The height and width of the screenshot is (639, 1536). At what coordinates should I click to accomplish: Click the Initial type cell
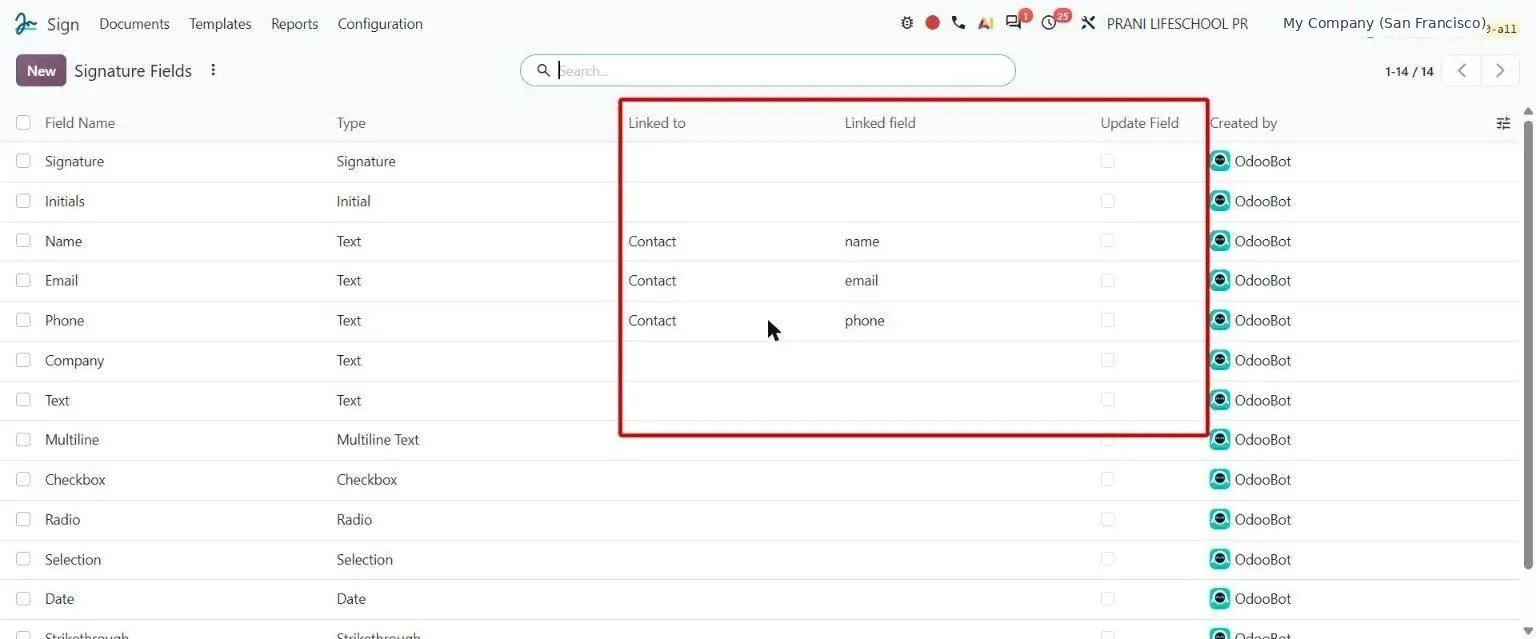point(353,201)
